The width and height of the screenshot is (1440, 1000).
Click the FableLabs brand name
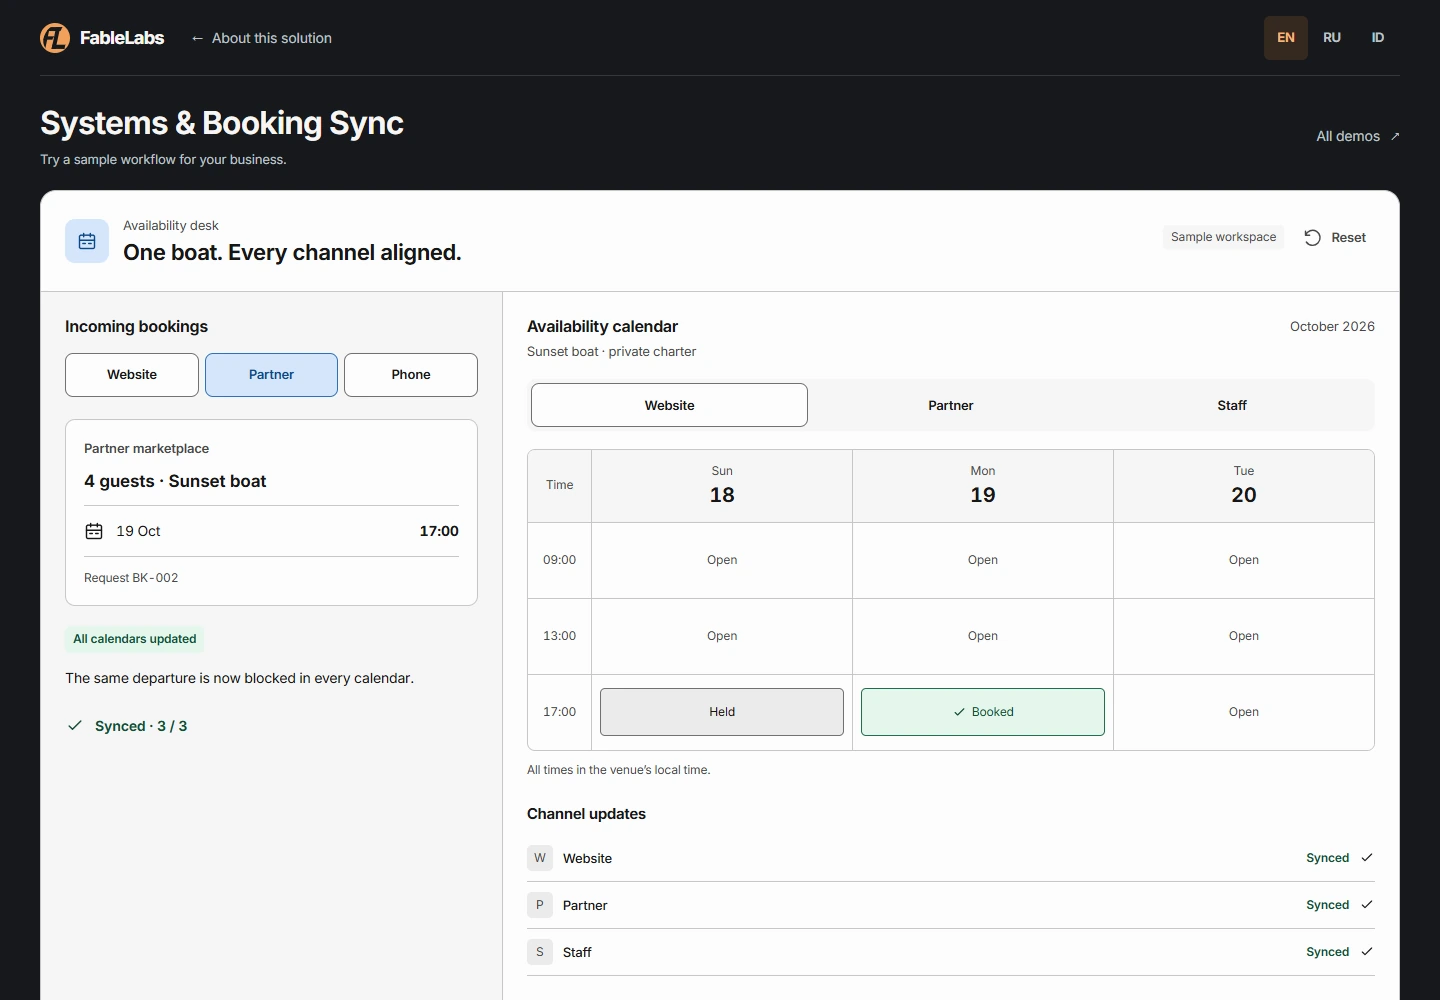122,38
